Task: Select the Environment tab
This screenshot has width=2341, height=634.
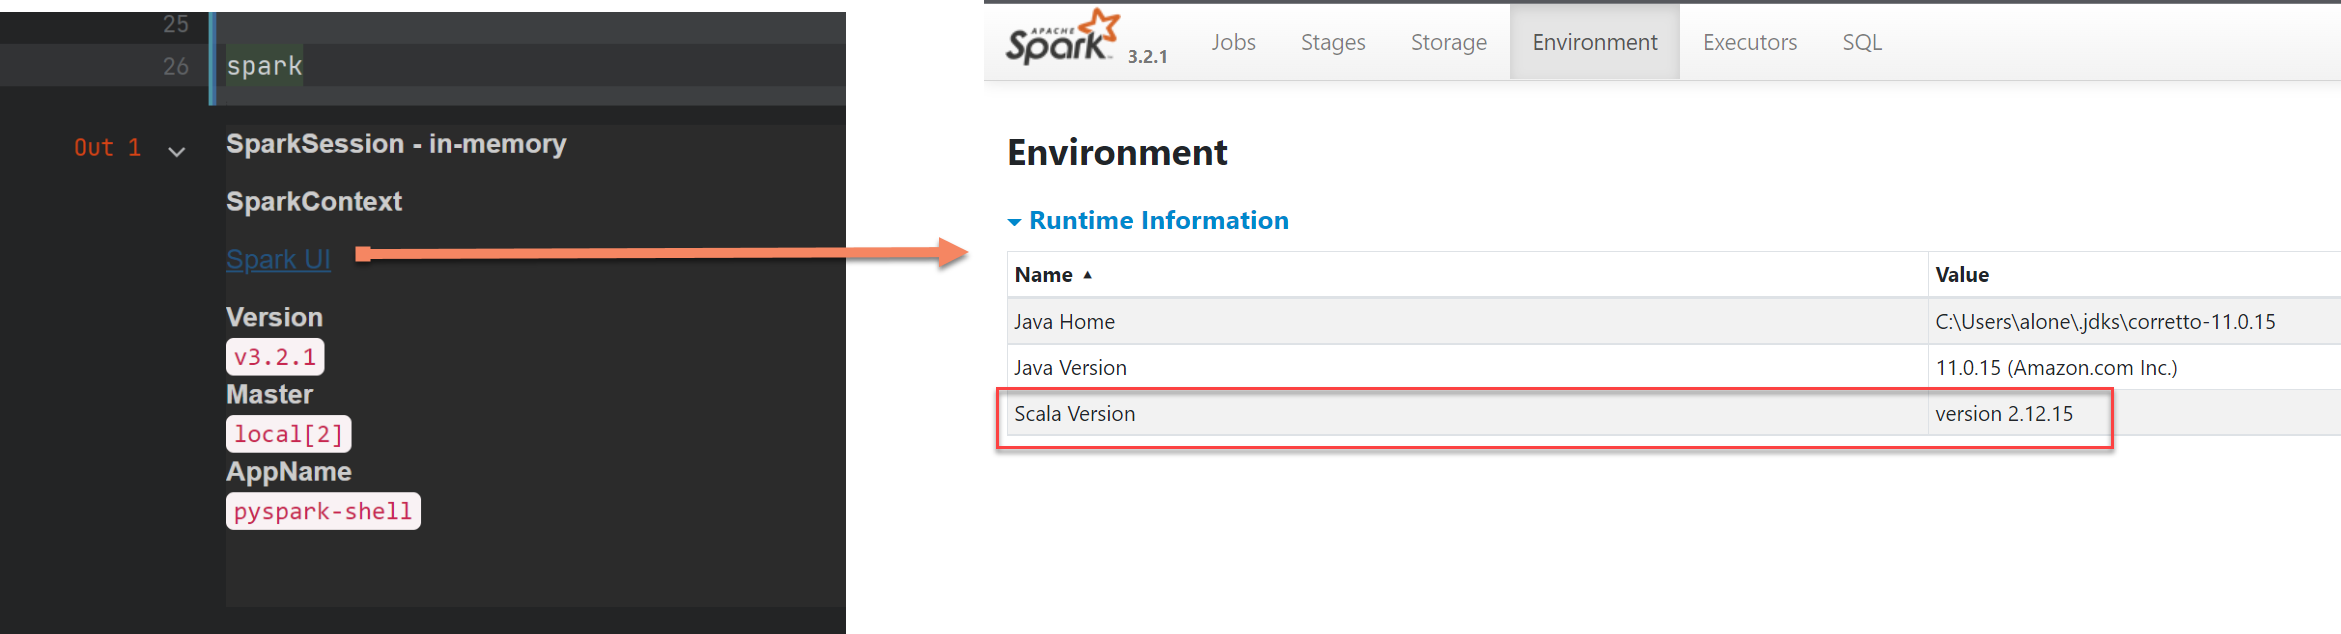Action: click(x=1595, y=42)
